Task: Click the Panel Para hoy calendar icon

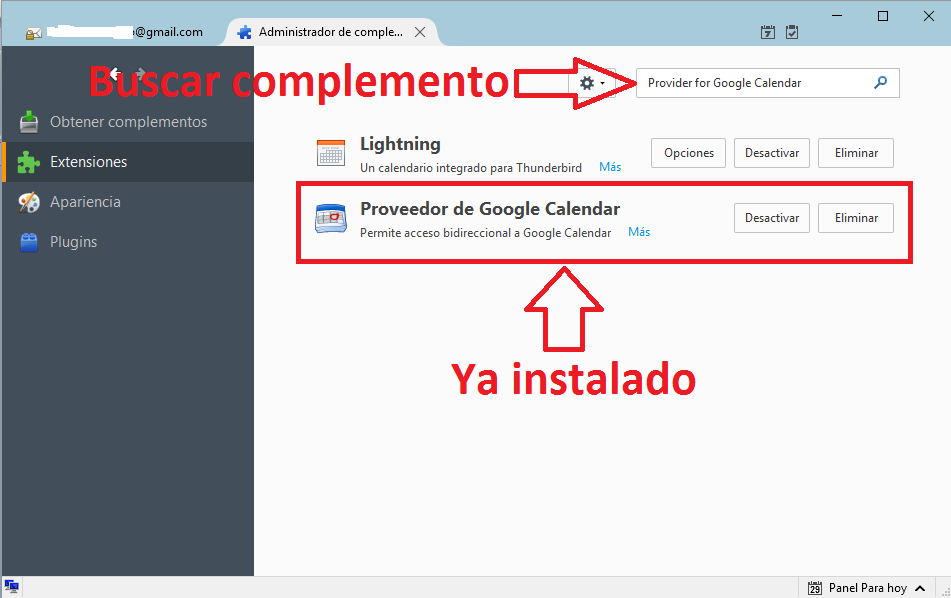Action: tap(815, 588)
